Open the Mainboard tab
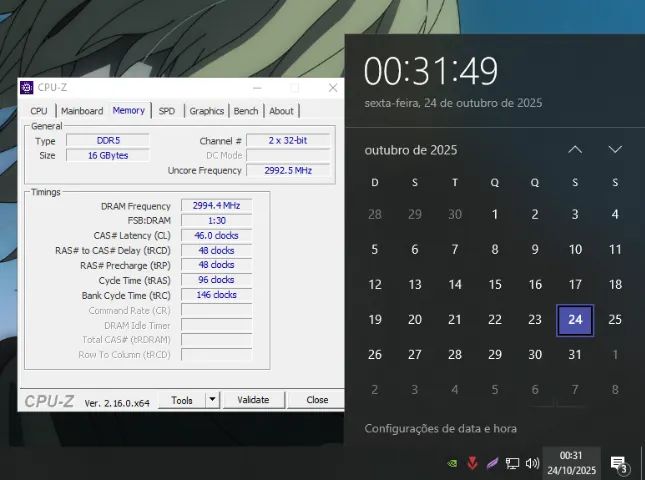The image size is (645, 480). coord(82,111)
